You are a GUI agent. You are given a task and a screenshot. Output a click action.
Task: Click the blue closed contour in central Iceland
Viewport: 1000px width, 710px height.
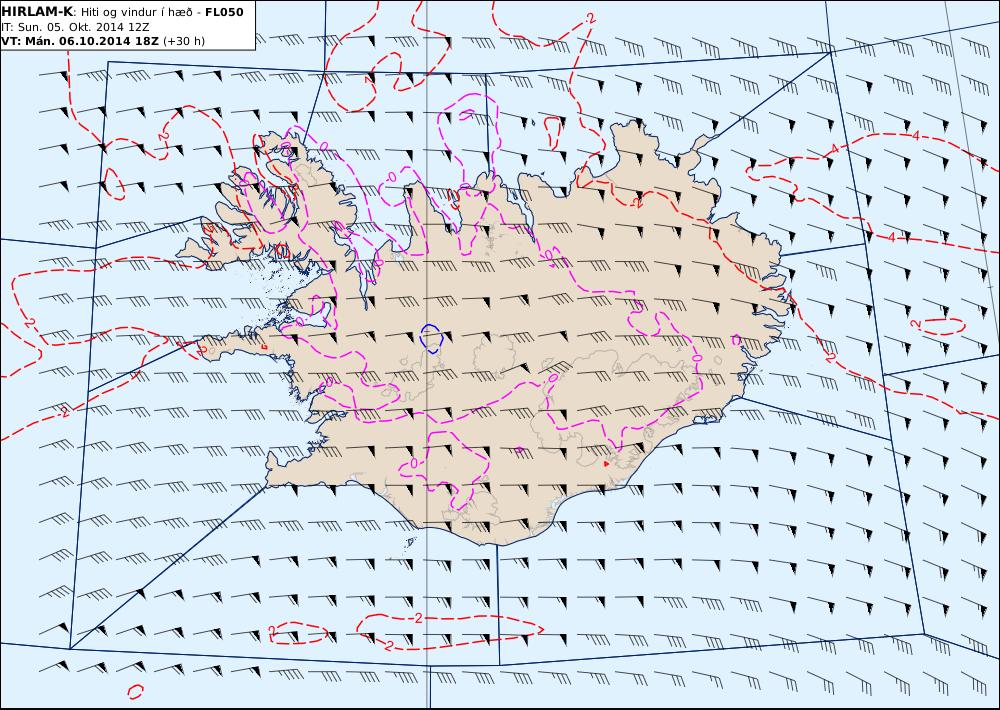tap(432, 338)
